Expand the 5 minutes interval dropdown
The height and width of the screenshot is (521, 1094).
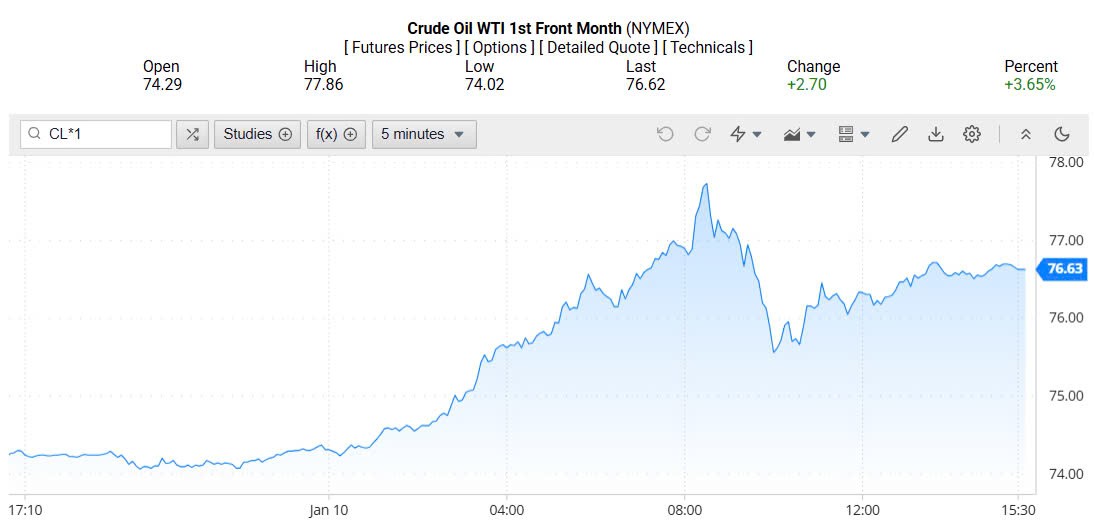click(424, 134)
